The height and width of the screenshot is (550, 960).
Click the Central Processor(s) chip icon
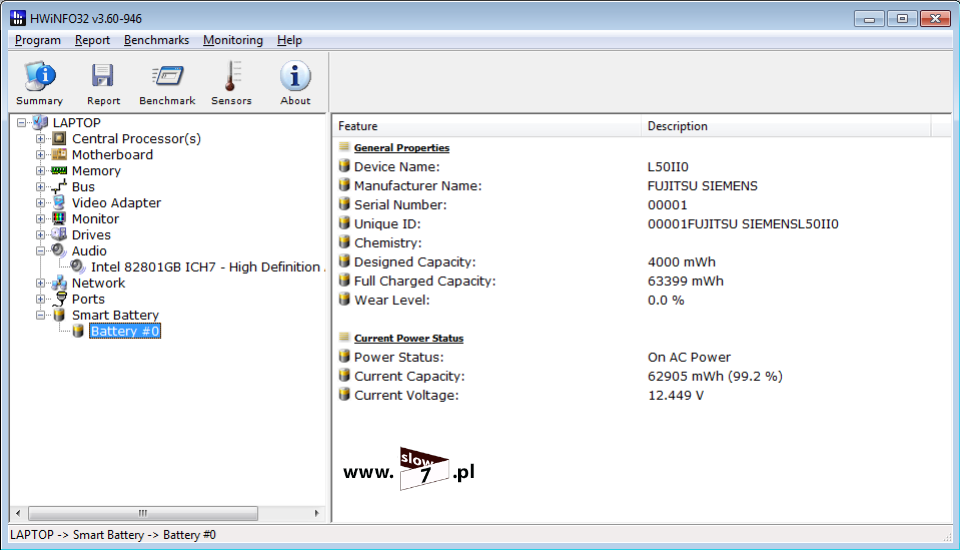pyautogui.click(x=59, y=138)
